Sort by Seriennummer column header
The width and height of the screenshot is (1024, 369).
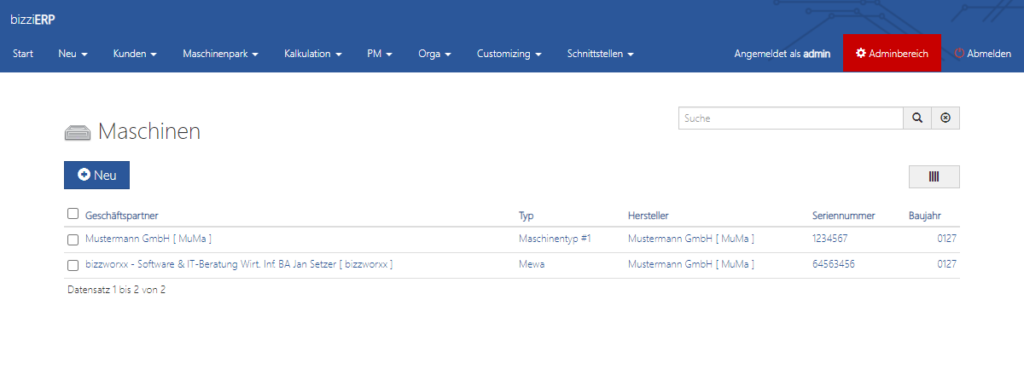[x=843, y=215]
